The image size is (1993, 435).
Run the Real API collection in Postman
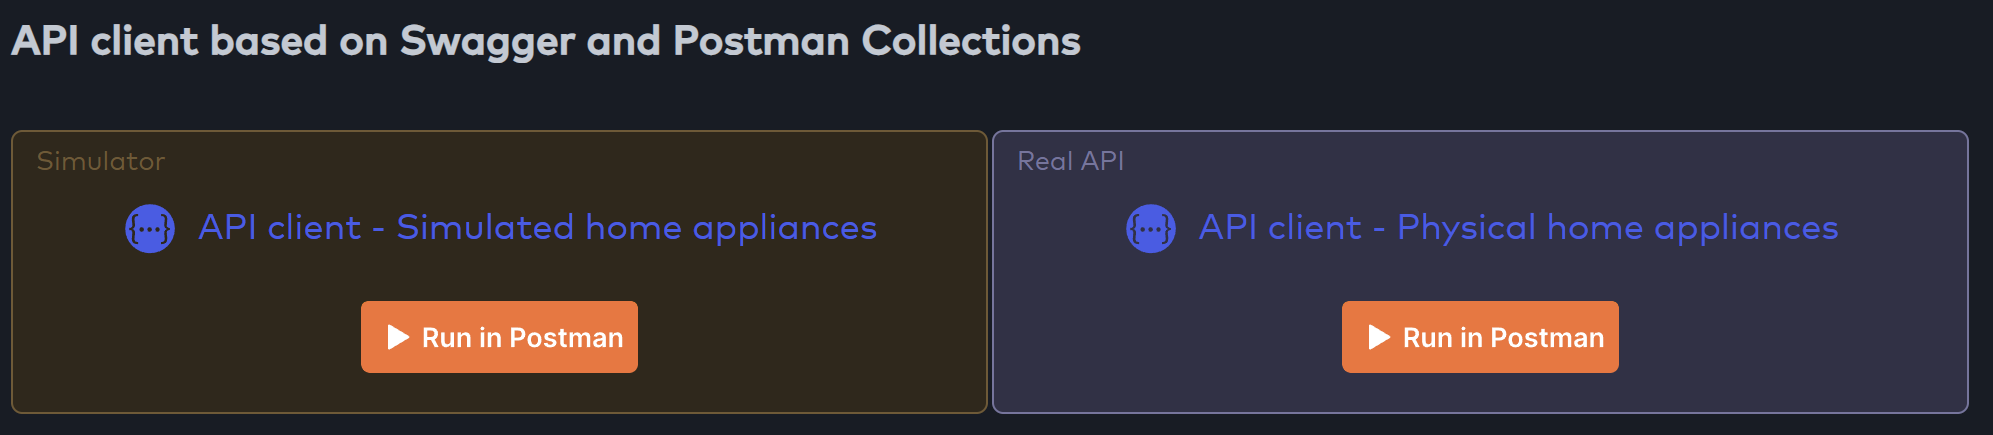pyautogui.click(x=1480, y=337)
